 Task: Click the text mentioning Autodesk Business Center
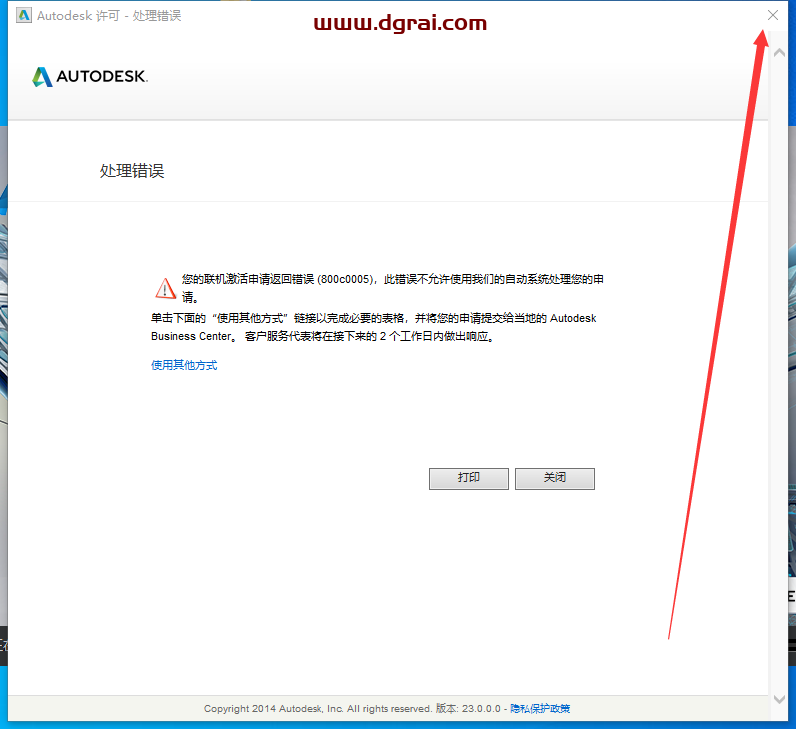point(374,327)
